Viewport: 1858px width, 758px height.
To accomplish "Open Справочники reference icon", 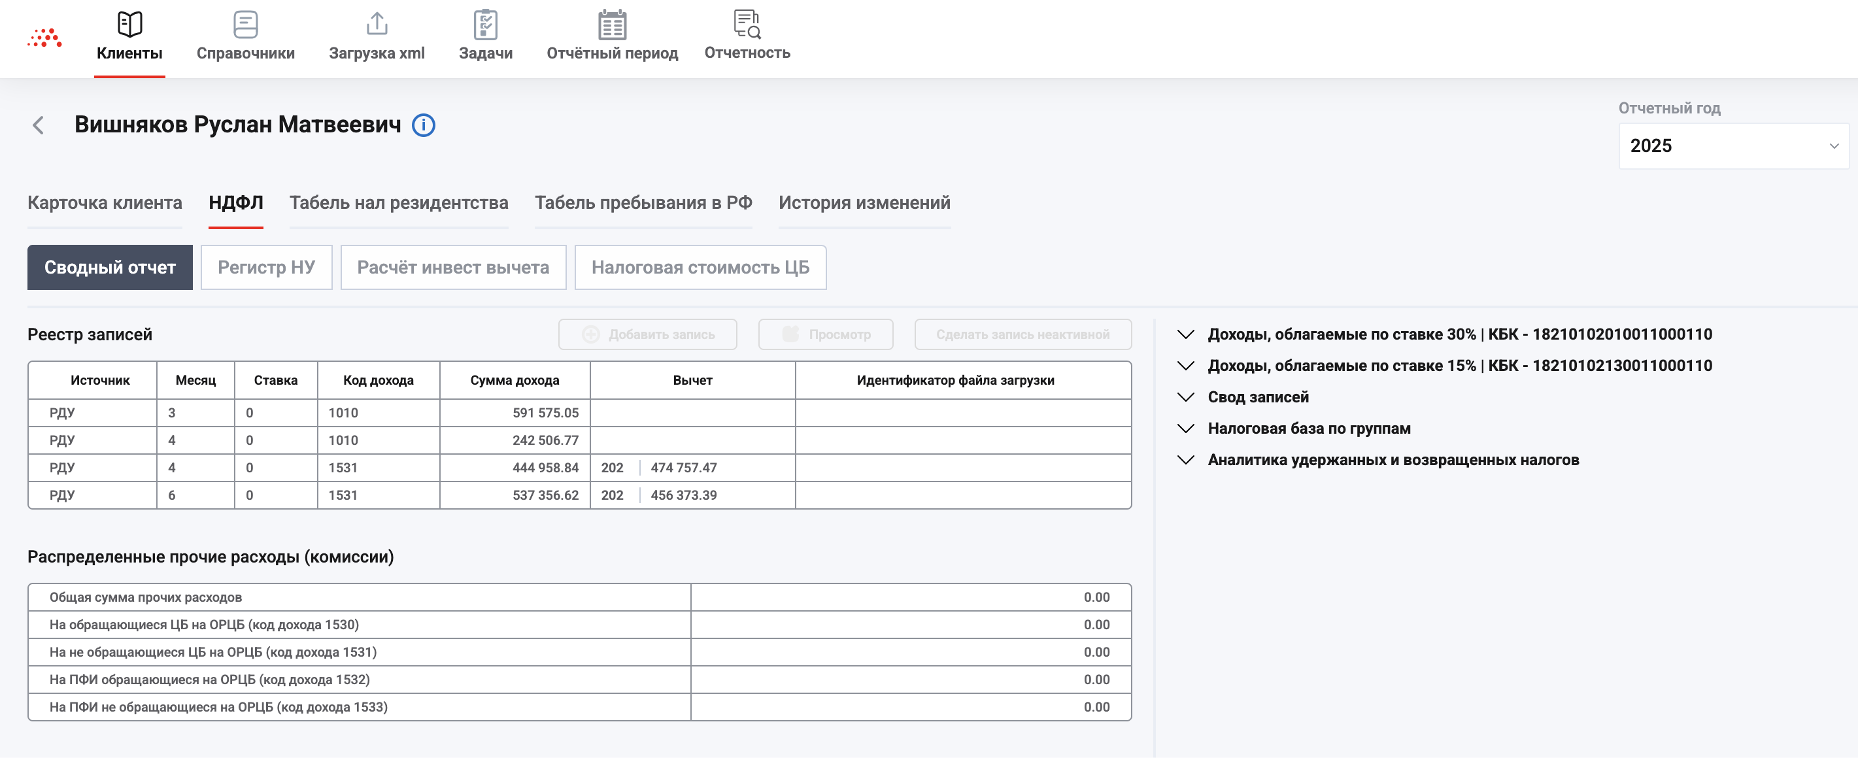I will pyautogui.click(x=245, y=24).
